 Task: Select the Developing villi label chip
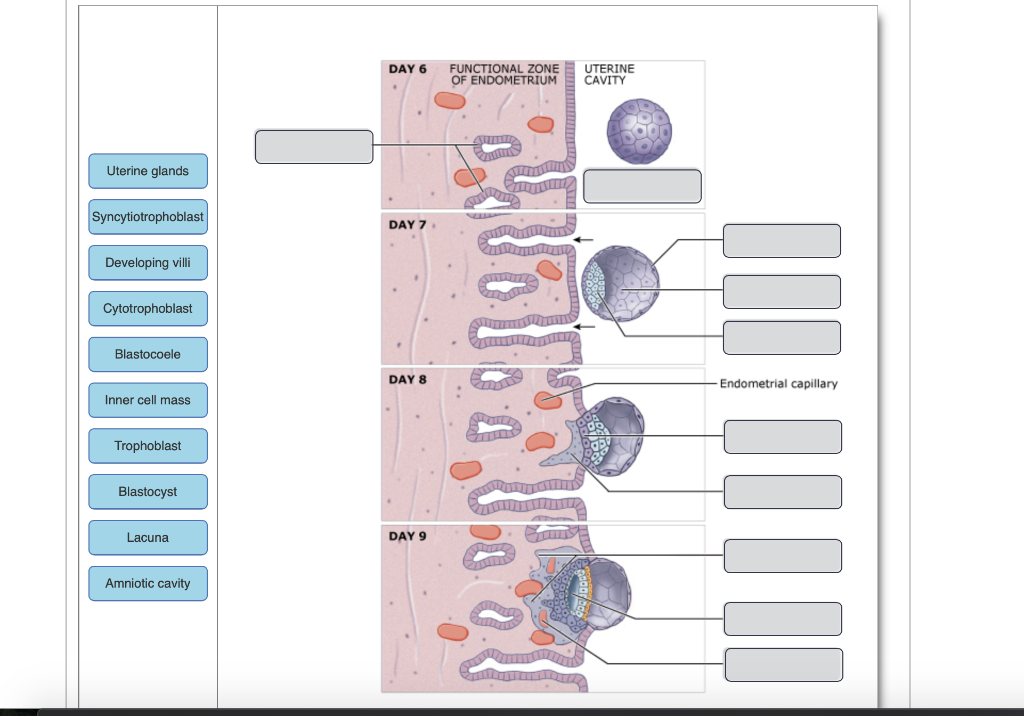pos(147,262)
